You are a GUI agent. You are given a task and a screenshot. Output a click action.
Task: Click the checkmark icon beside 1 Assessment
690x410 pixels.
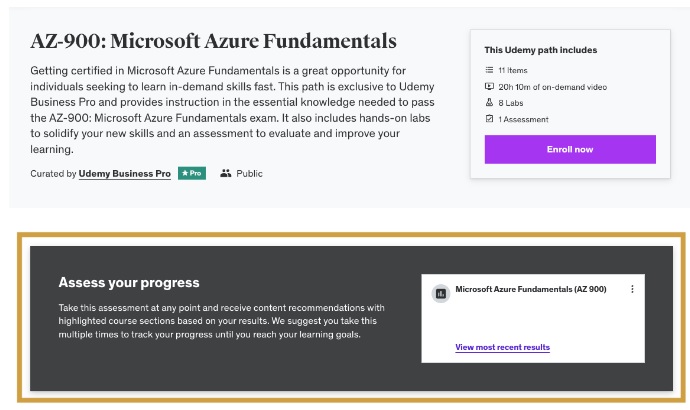pos(489,119)
